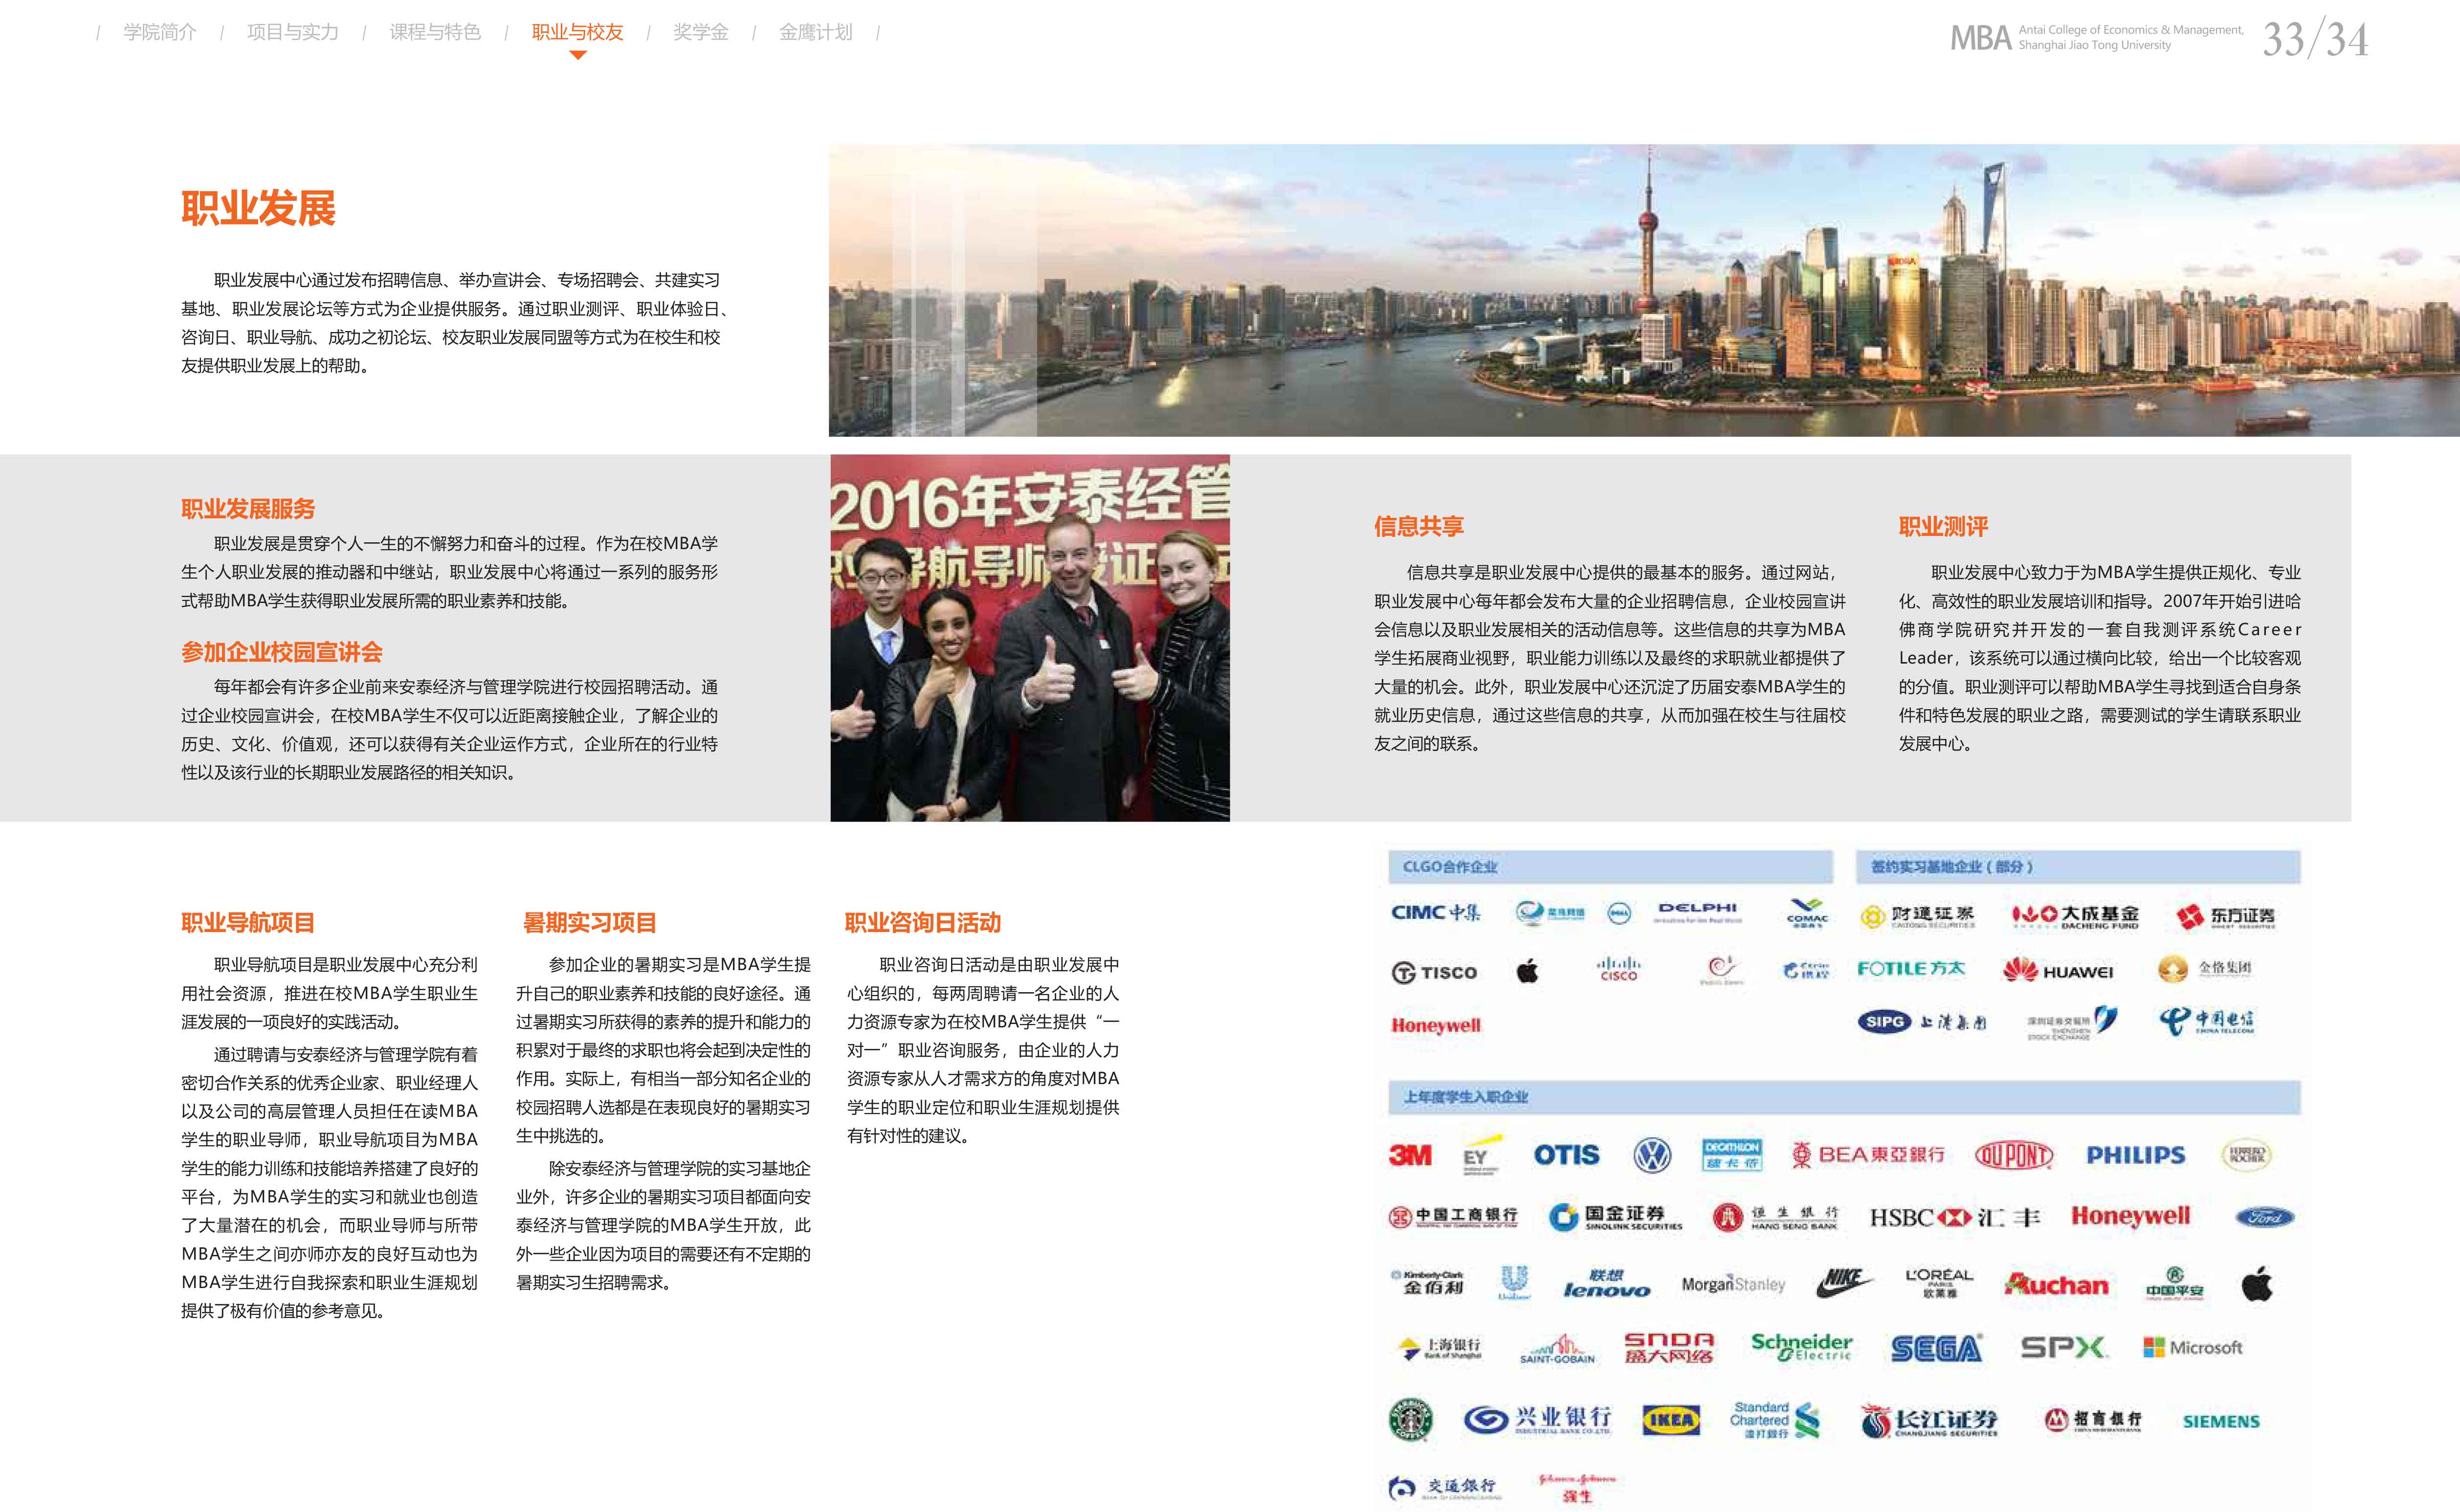Switch to the 奖学金 tab
This screenshot has width=2460, height=1512.
click(x=700, y=33)
